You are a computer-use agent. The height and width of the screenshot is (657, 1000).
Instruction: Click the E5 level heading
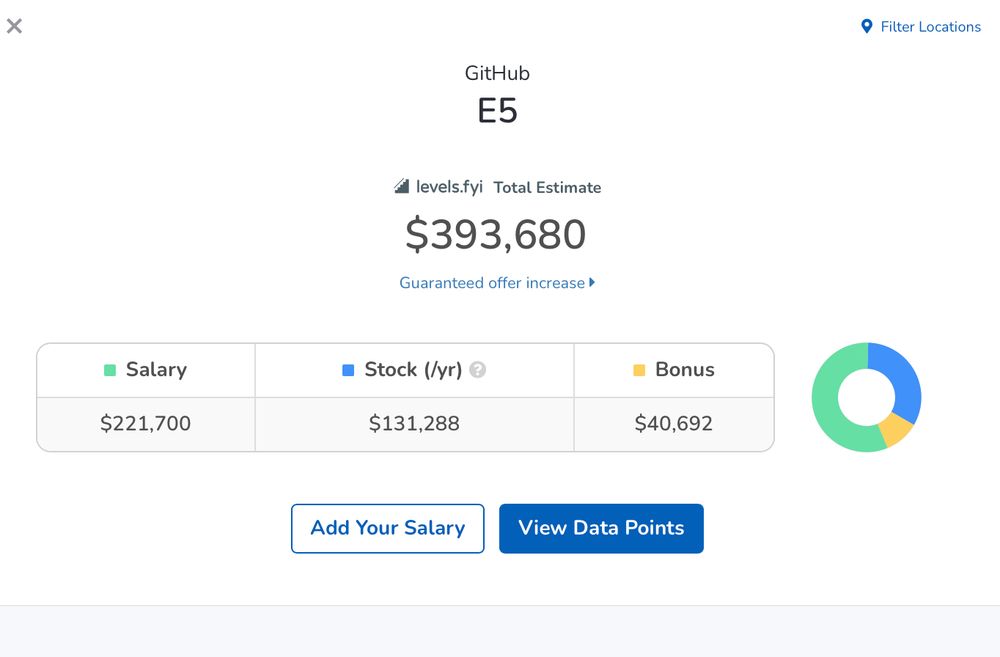(497, 111)
